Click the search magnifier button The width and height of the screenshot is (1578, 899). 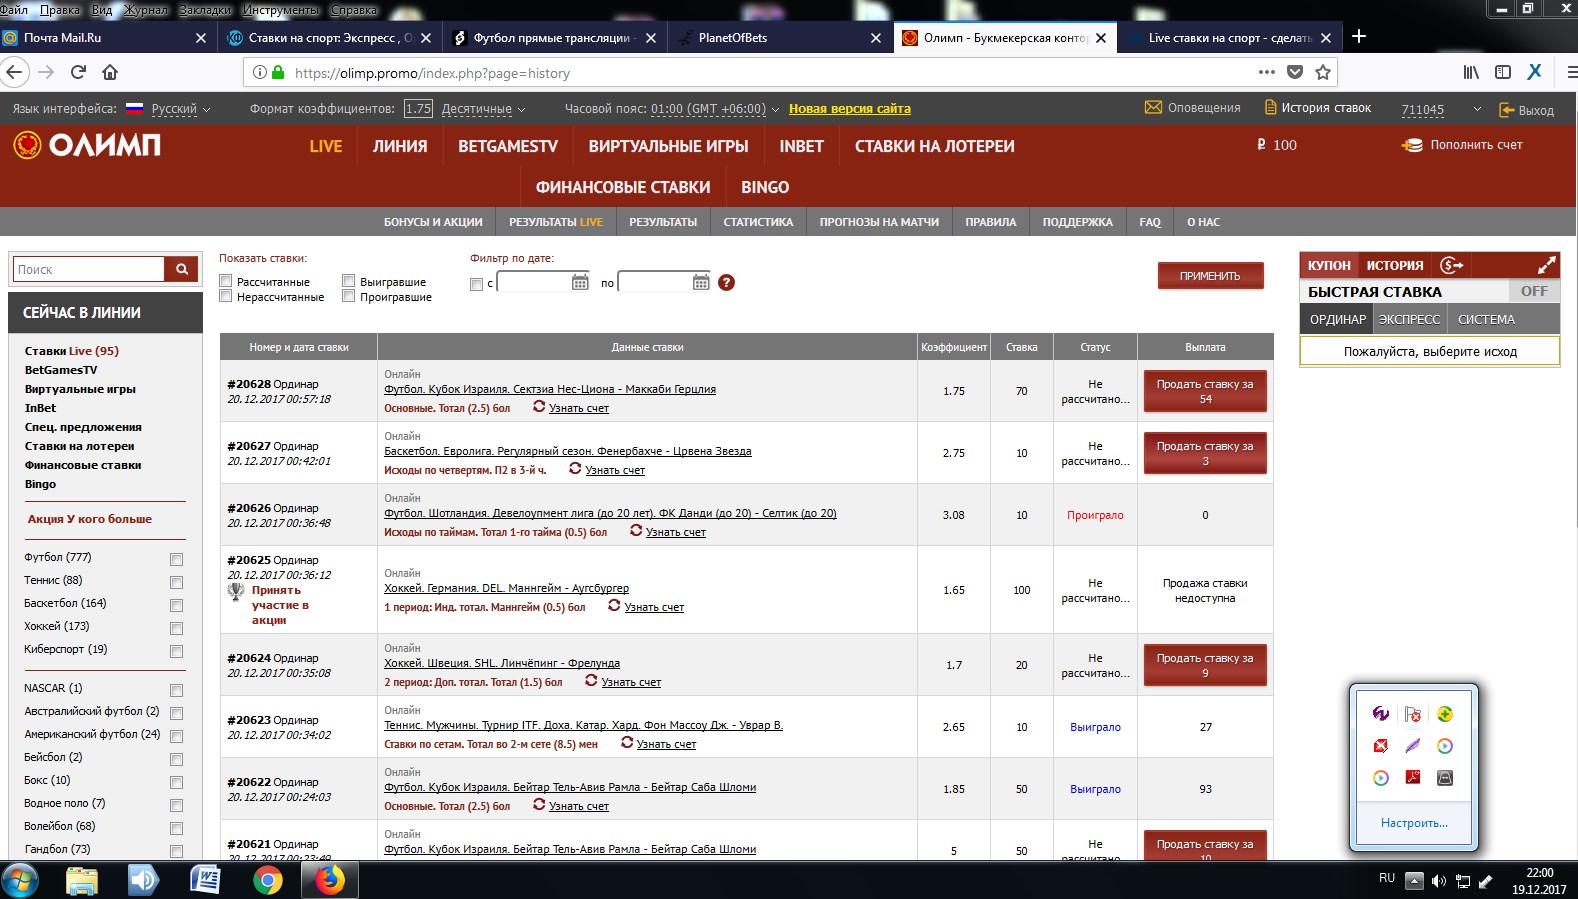point(182,269)
